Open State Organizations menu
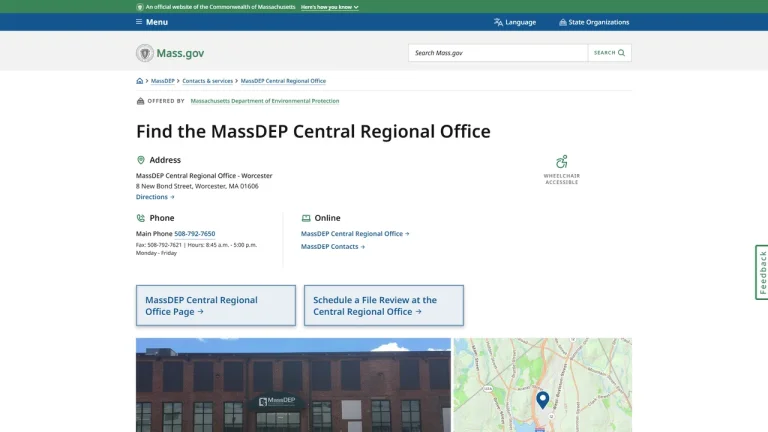The width and height of the screenshot is (768, 432). (594, 22)
